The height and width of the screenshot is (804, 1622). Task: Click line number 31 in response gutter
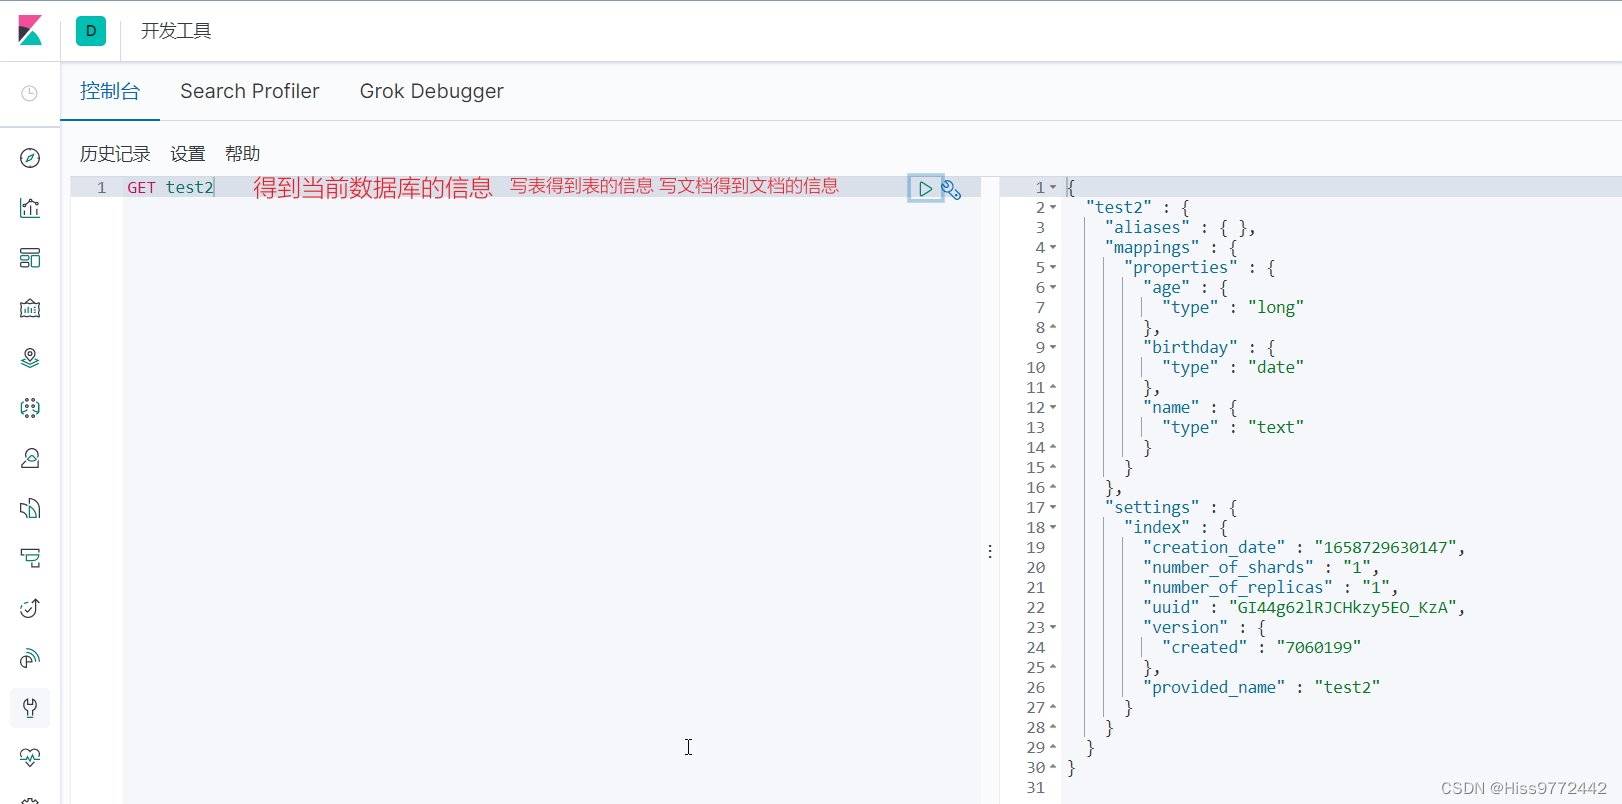pyautogui.click(x=1035, y=787)
